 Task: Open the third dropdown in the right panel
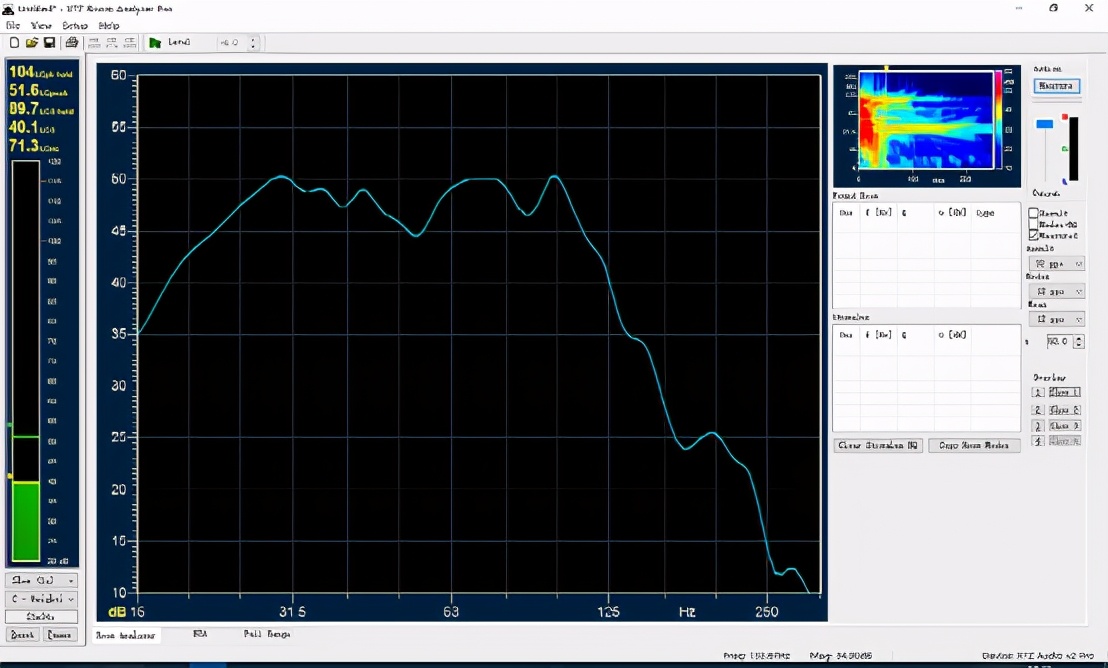tap(1056, 319)
